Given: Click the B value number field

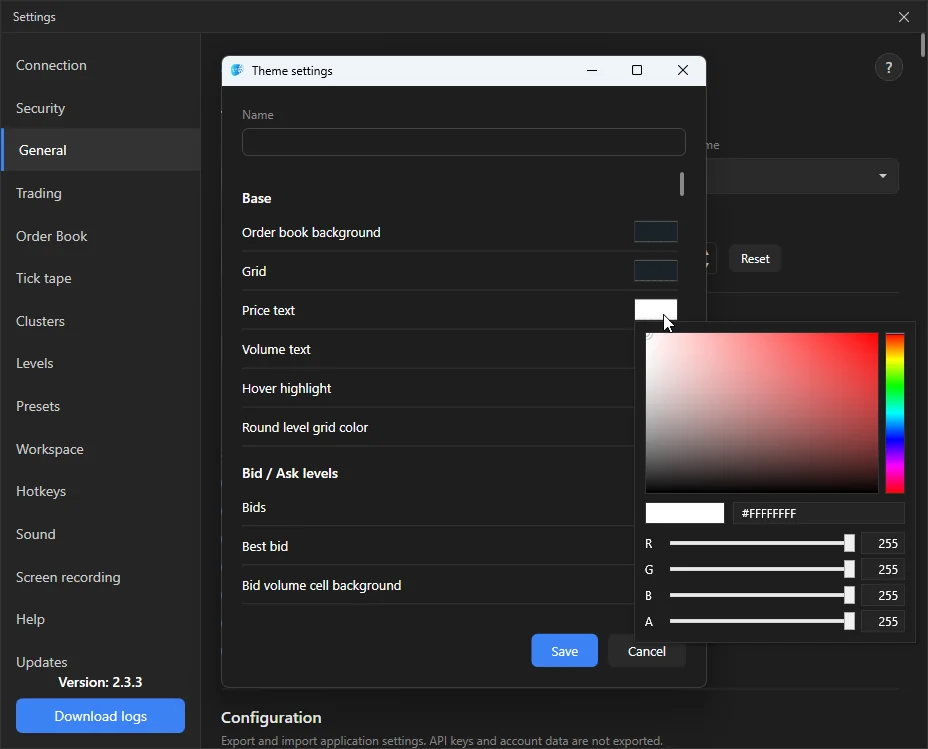Looking at the screenshot, I should 882,595.
